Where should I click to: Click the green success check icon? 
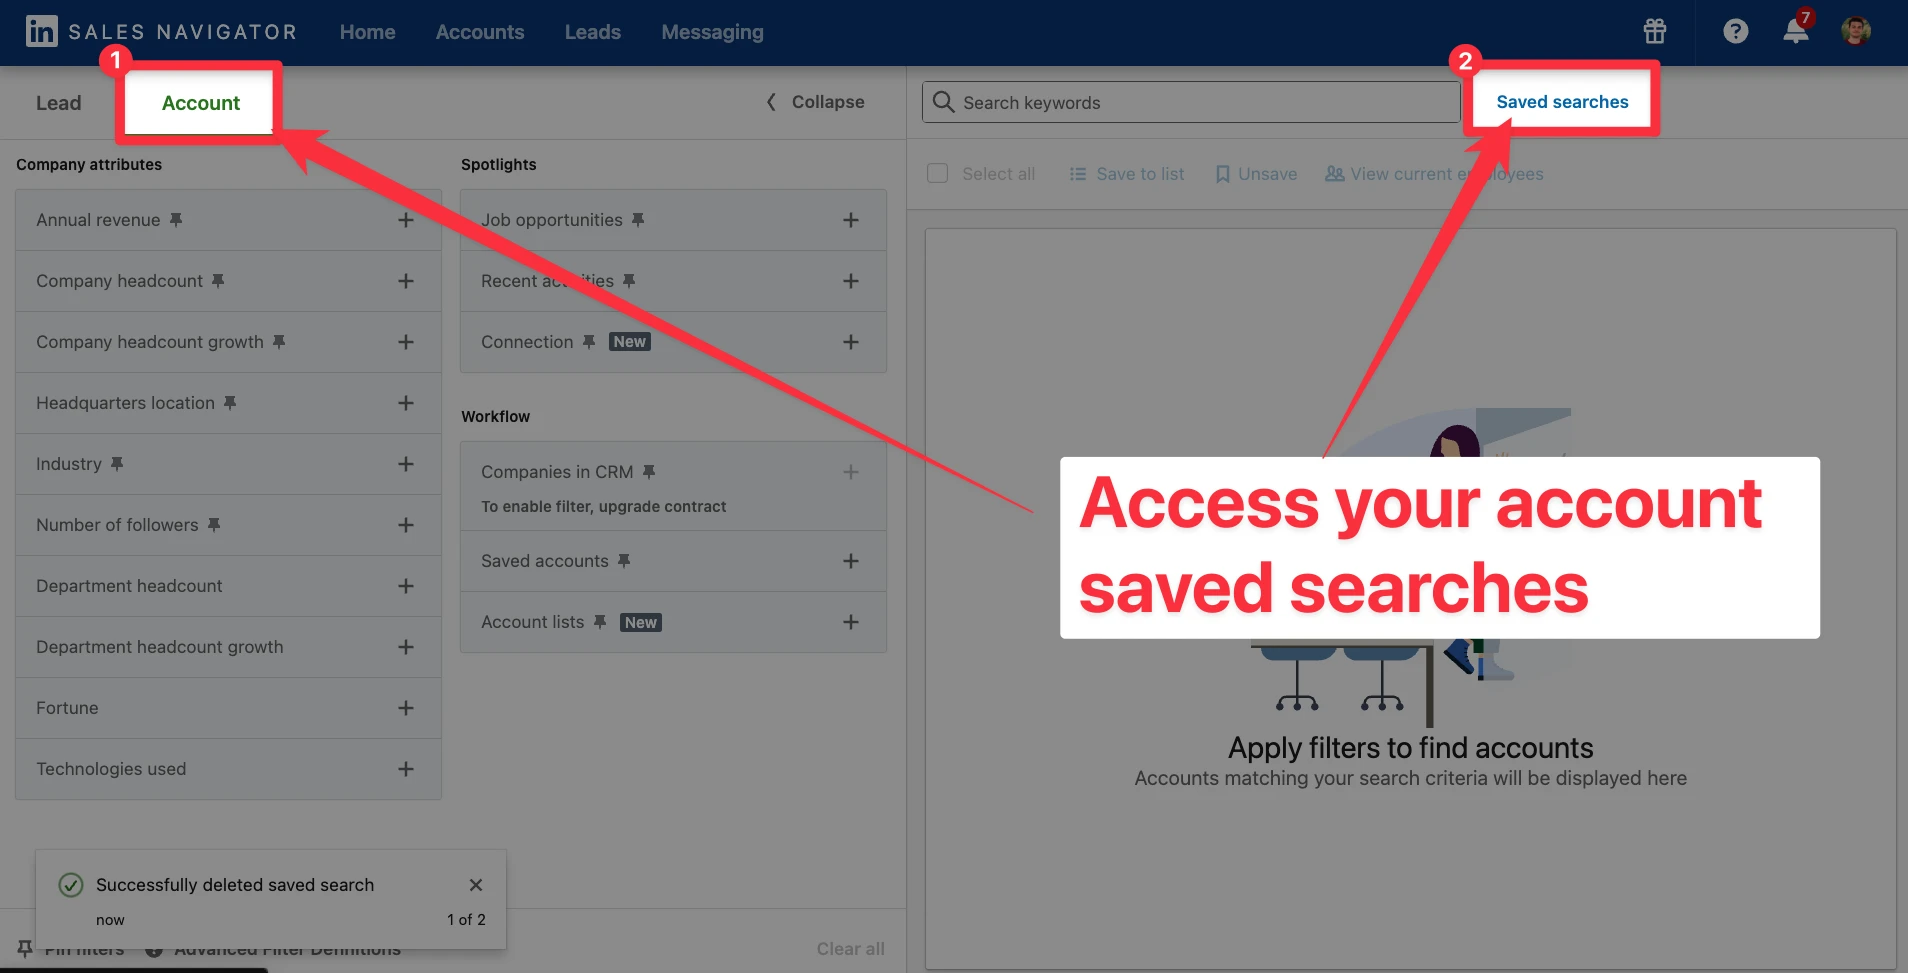click(71, 885)
